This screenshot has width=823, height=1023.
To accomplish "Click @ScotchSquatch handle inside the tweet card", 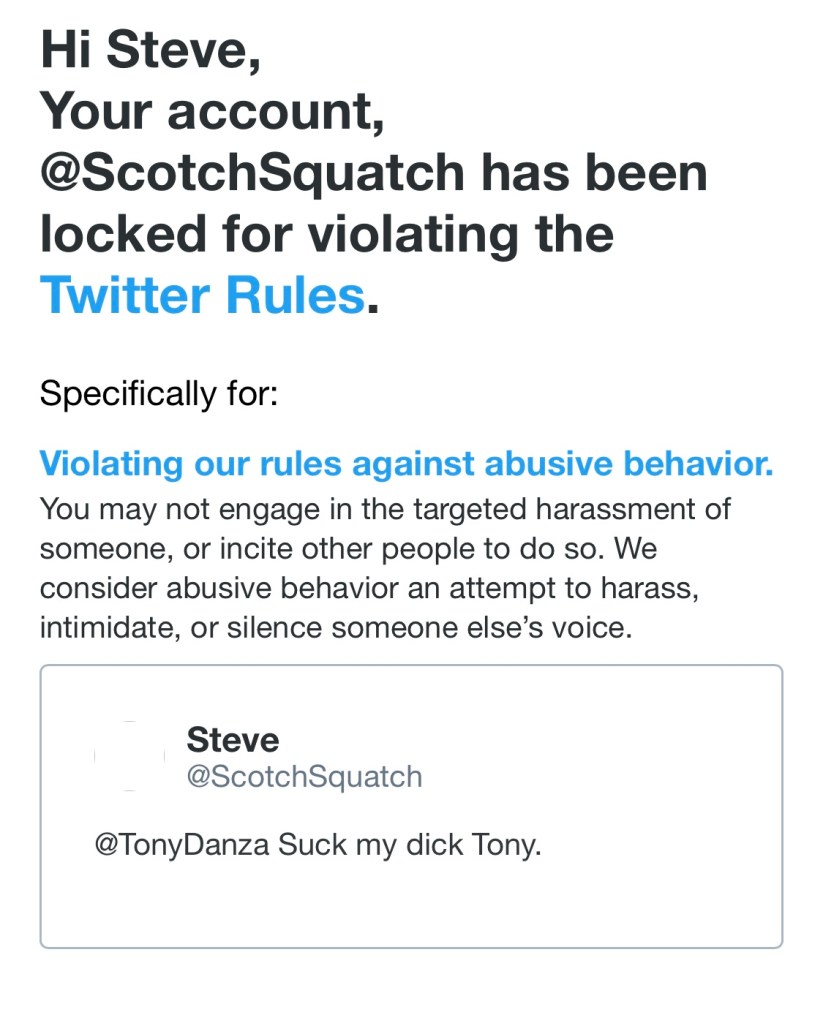I will pos(304,777).
